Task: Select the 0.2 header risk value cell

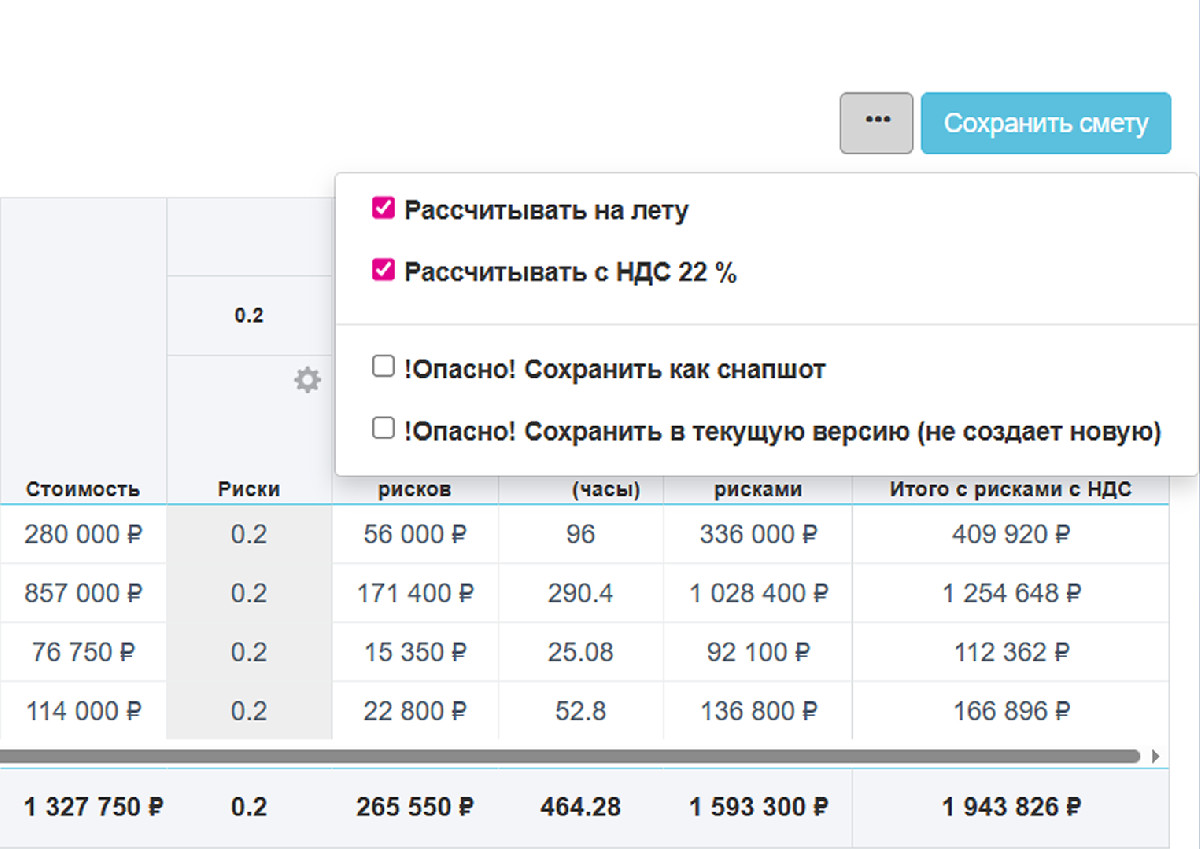Action: 249,315
